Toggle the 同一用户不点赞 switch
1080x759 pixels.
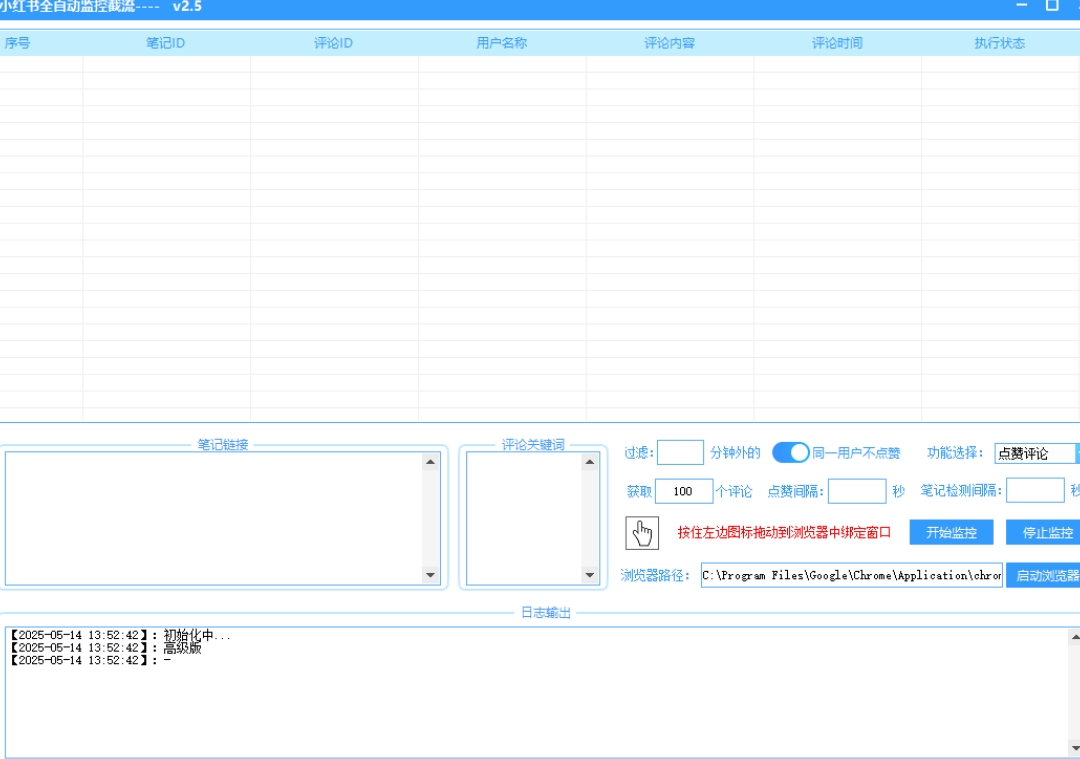click(791, 453)
